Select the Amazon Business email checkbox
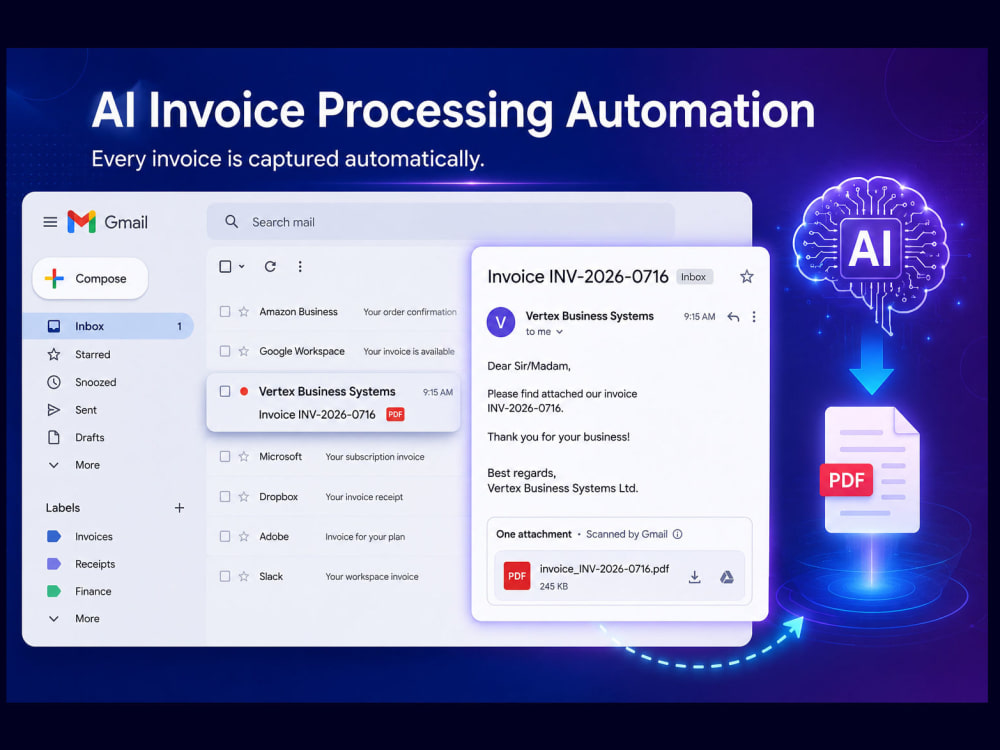Viewport: 1000px width, 750px height. coord(224,311)
